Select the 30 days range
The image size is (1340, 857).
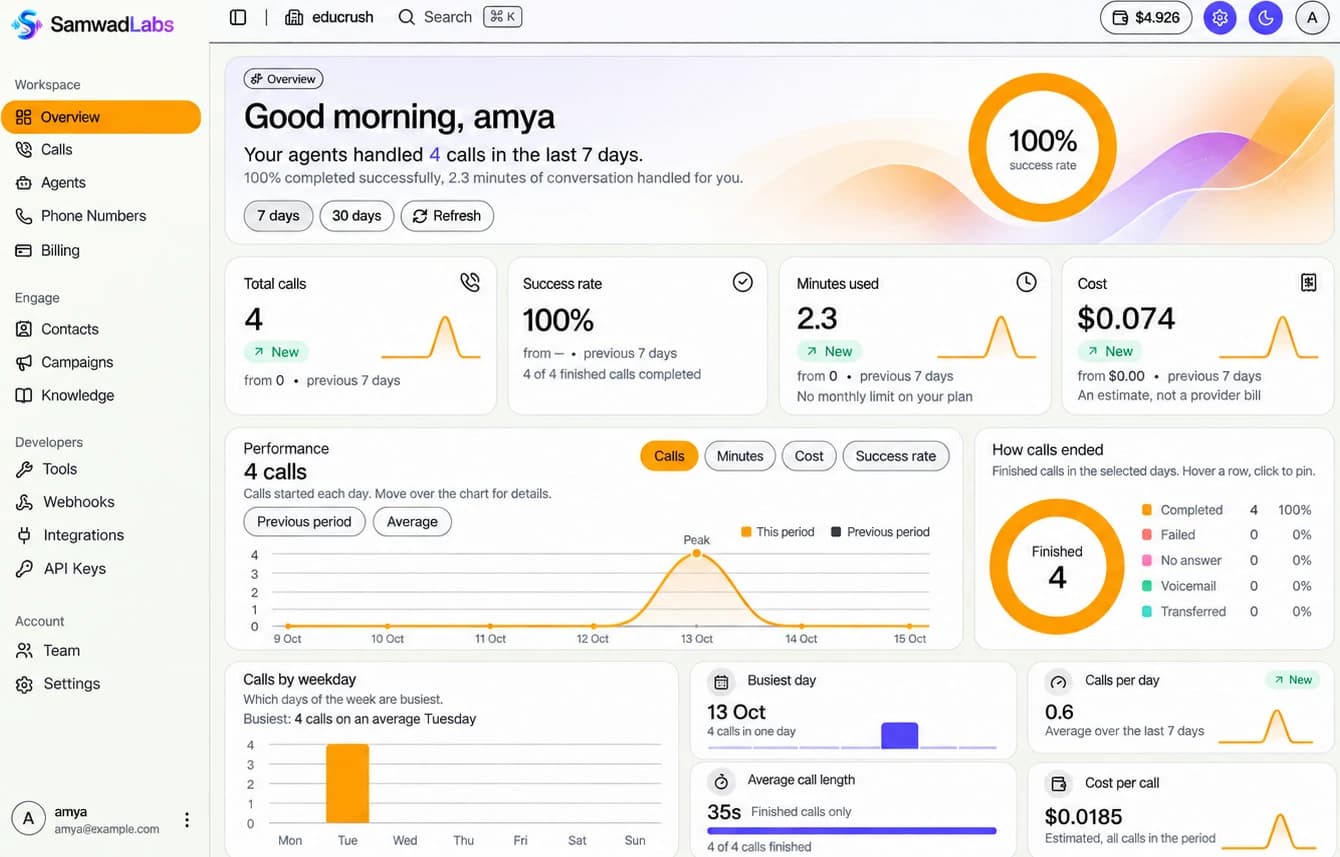point(357,216)
